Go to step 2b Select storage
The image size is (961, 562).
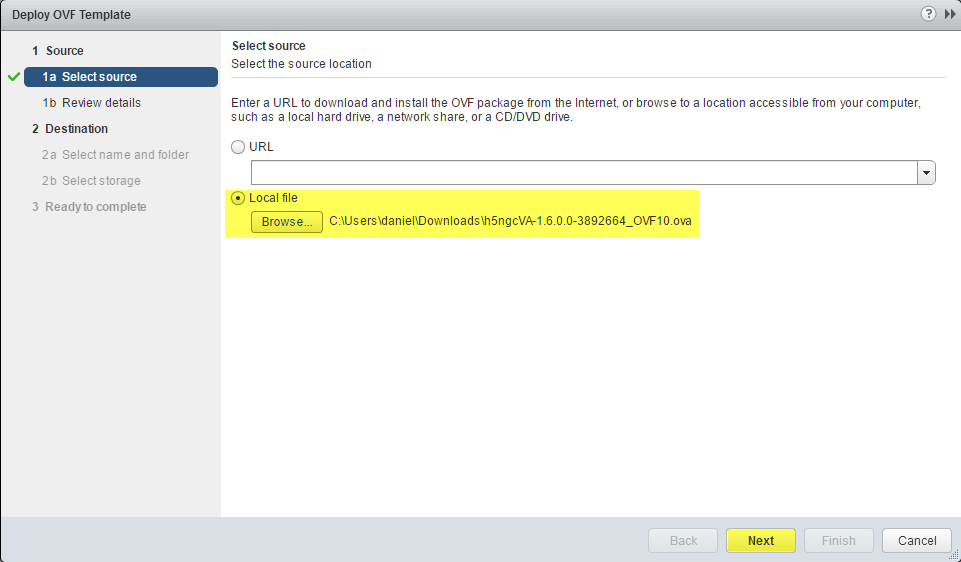(91, 181)
